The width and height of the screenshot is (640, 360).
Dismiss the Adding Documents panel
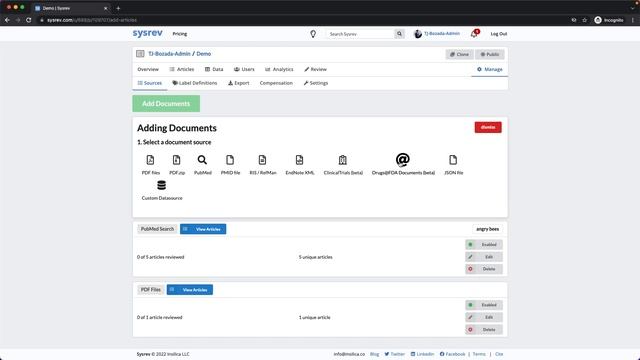click(488, 127)
